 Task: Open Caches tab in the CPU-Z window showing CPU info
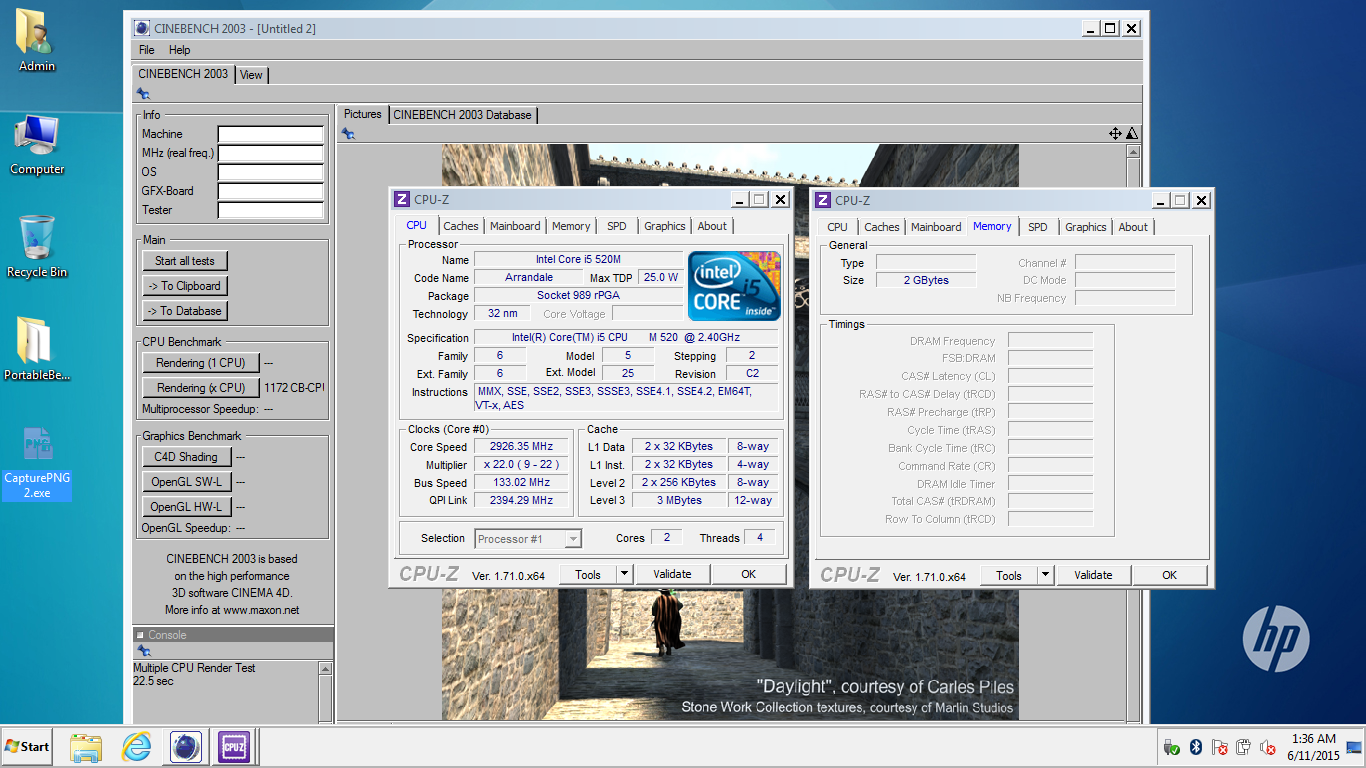coord(461,226)
